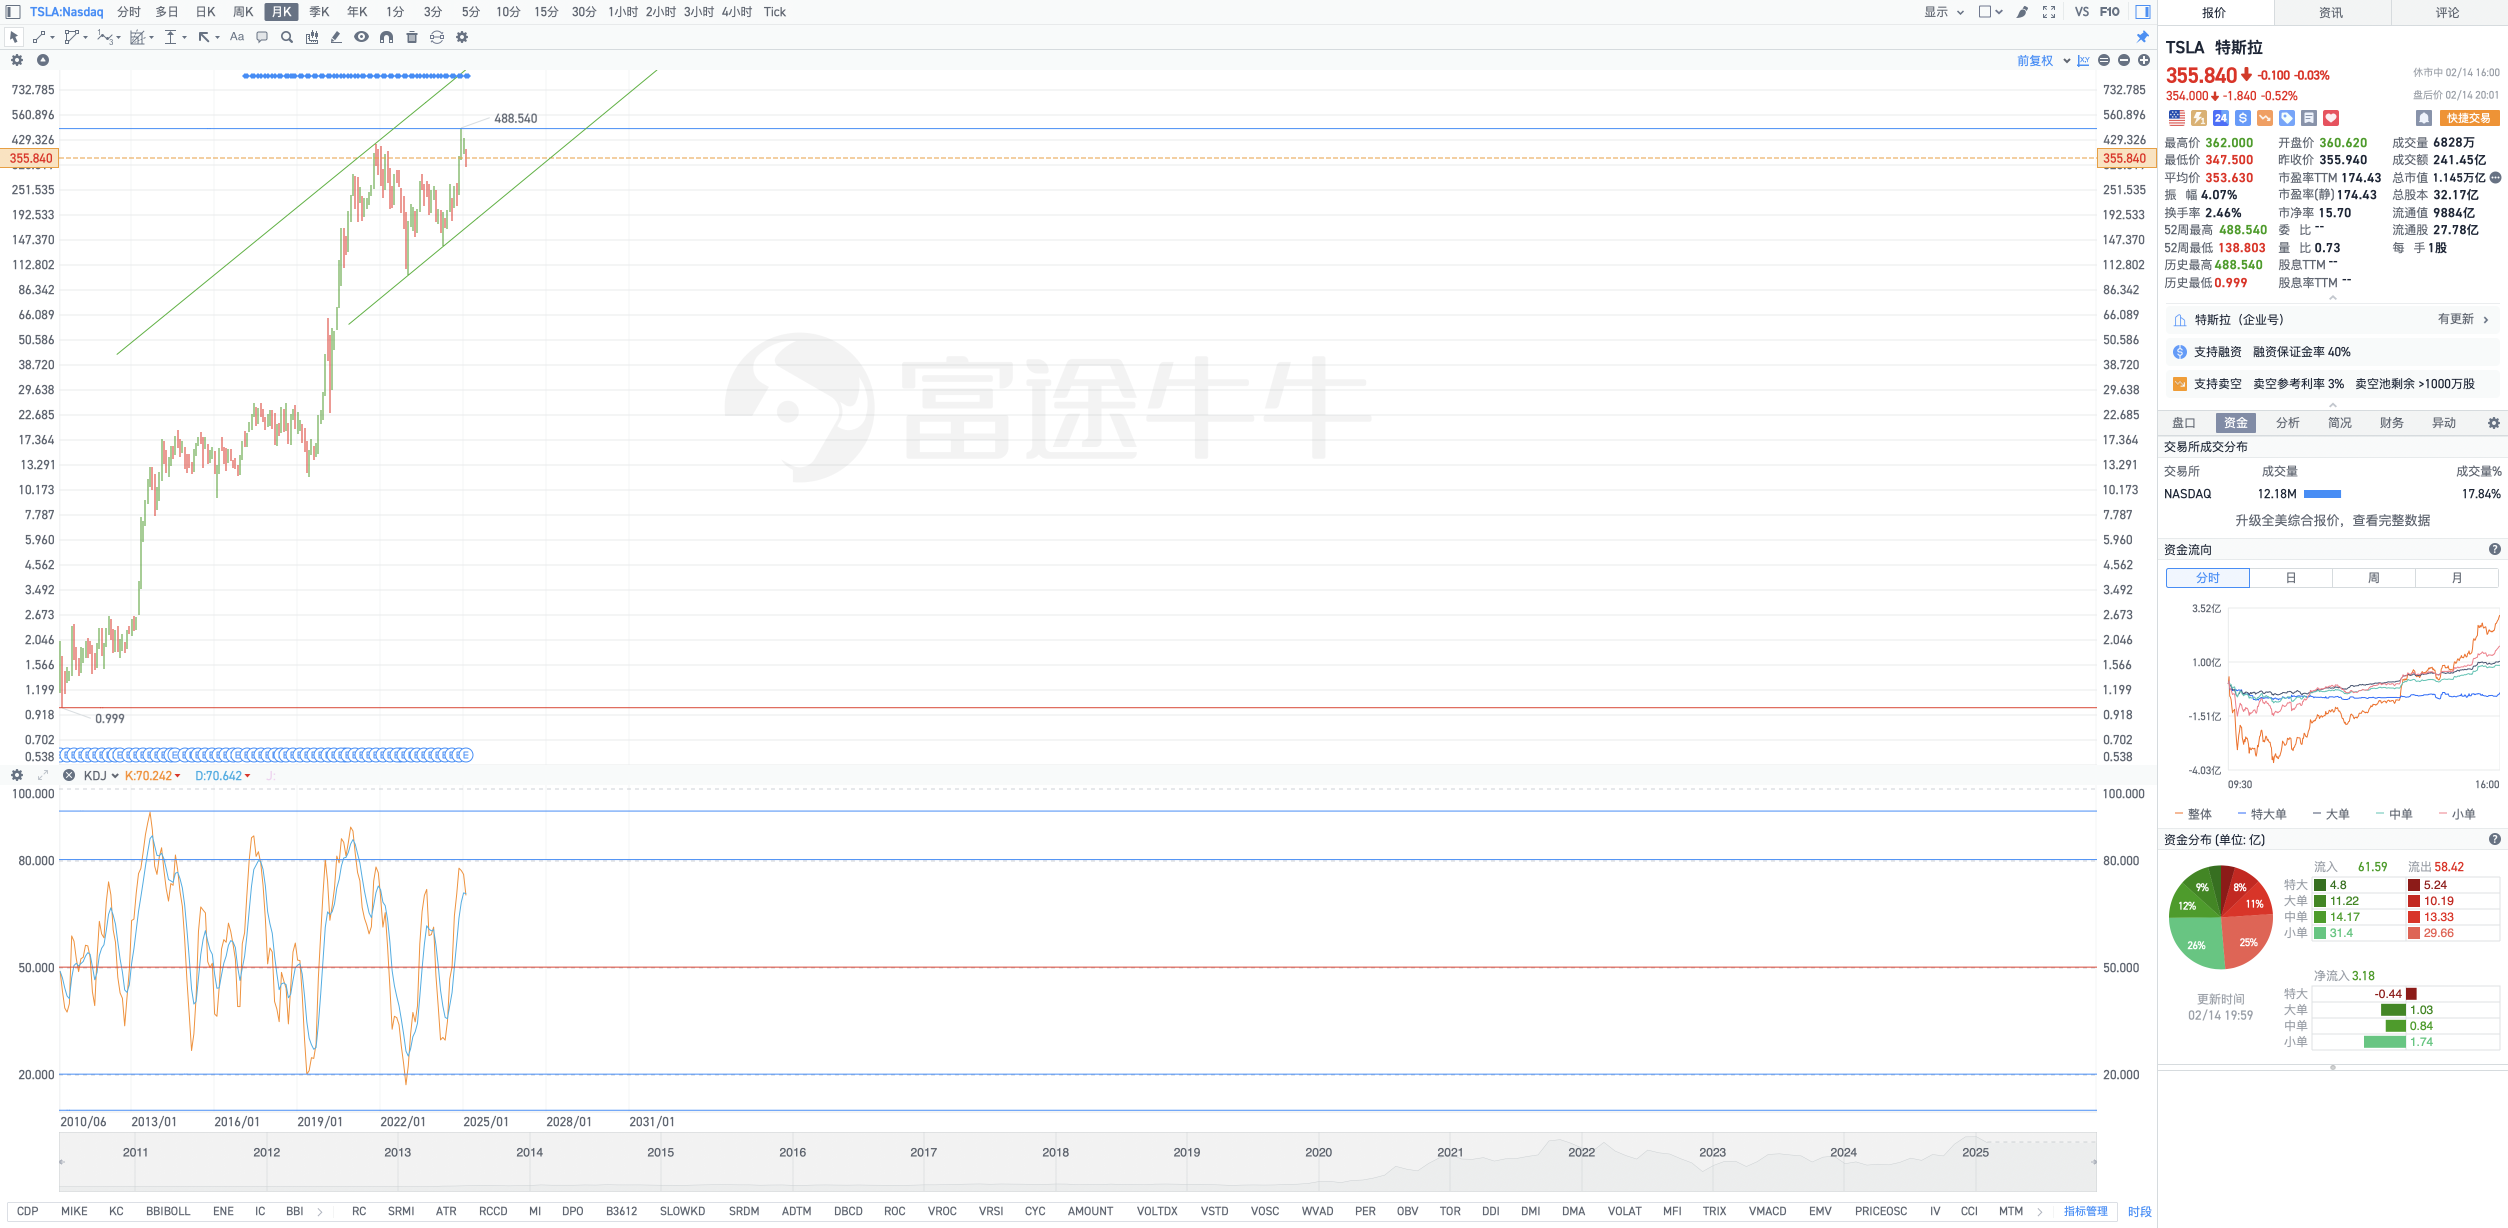Screen dimensions: 2508x1228
Task: Select 月 in the capital flow selector
Action: (x=2457, y=578)
